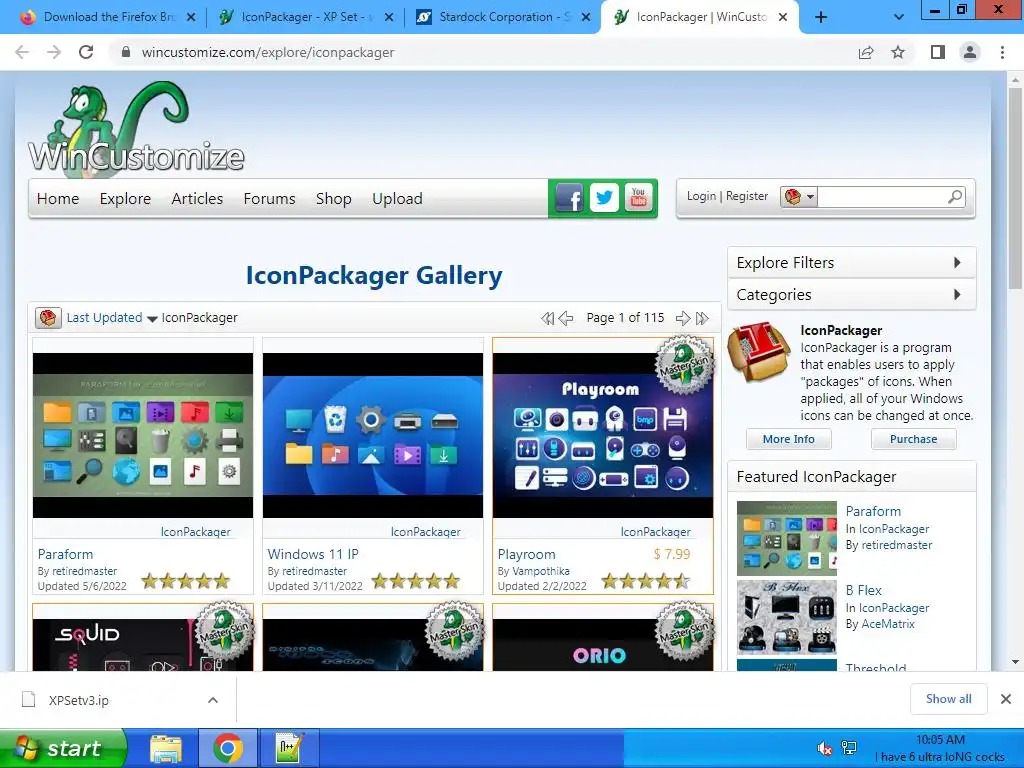Viewport: 1024px width, 768px height.
Task: Open the ORIO preview thumbnail
Action: pos(603,644)
